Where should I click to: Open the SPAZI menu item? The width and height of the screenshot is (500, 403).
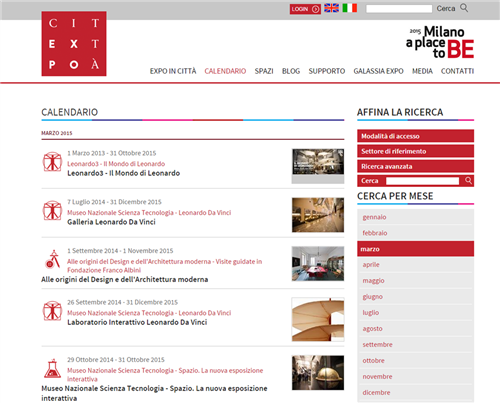[264, 71]
